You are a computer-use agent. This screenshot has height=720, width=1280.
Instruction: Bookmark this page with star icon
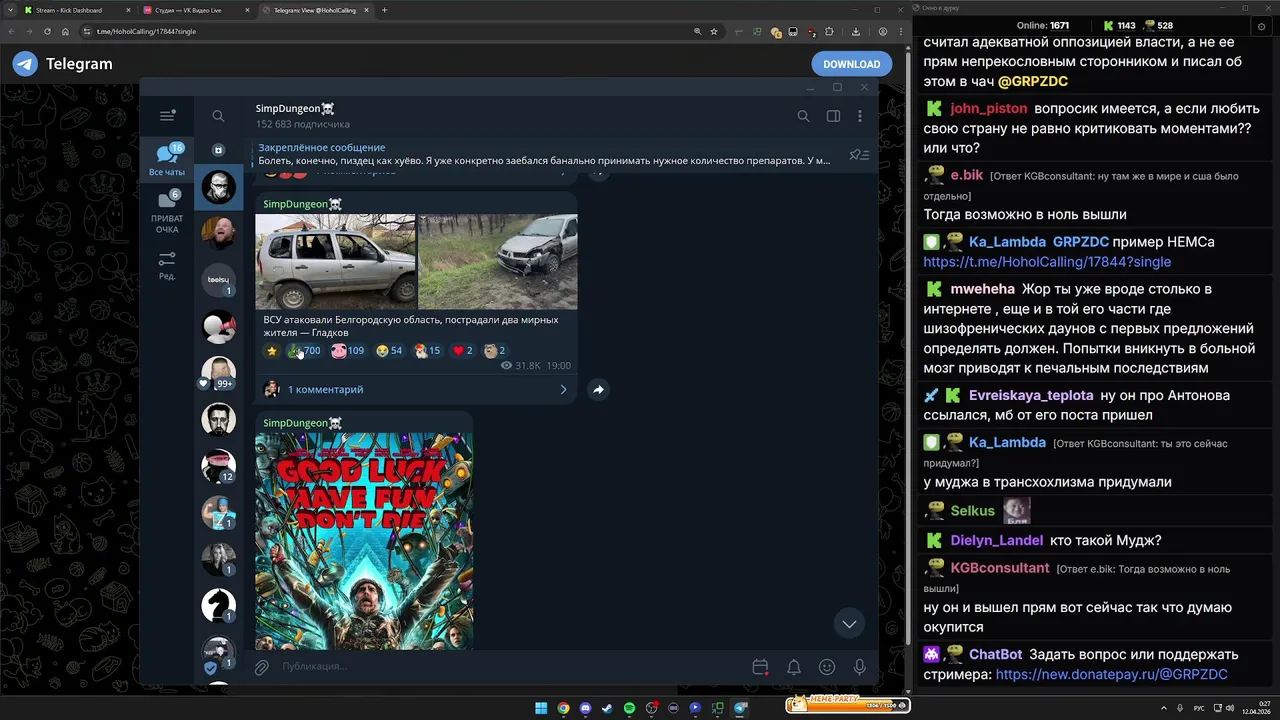tap(713, 31)
